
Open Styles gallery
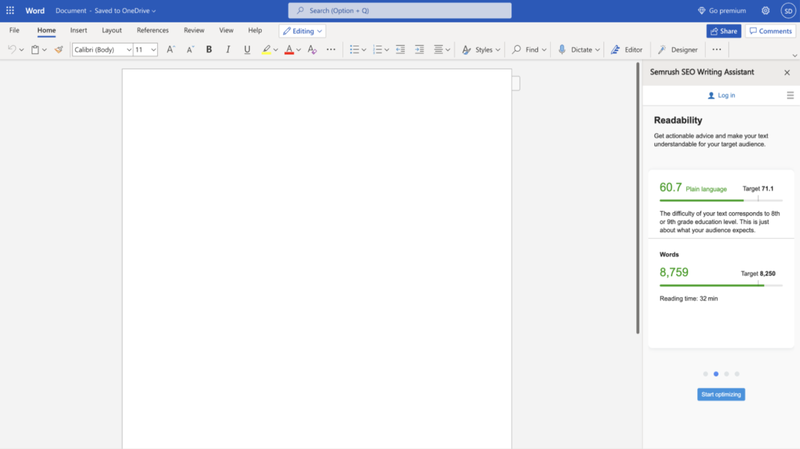click(481, 49)
